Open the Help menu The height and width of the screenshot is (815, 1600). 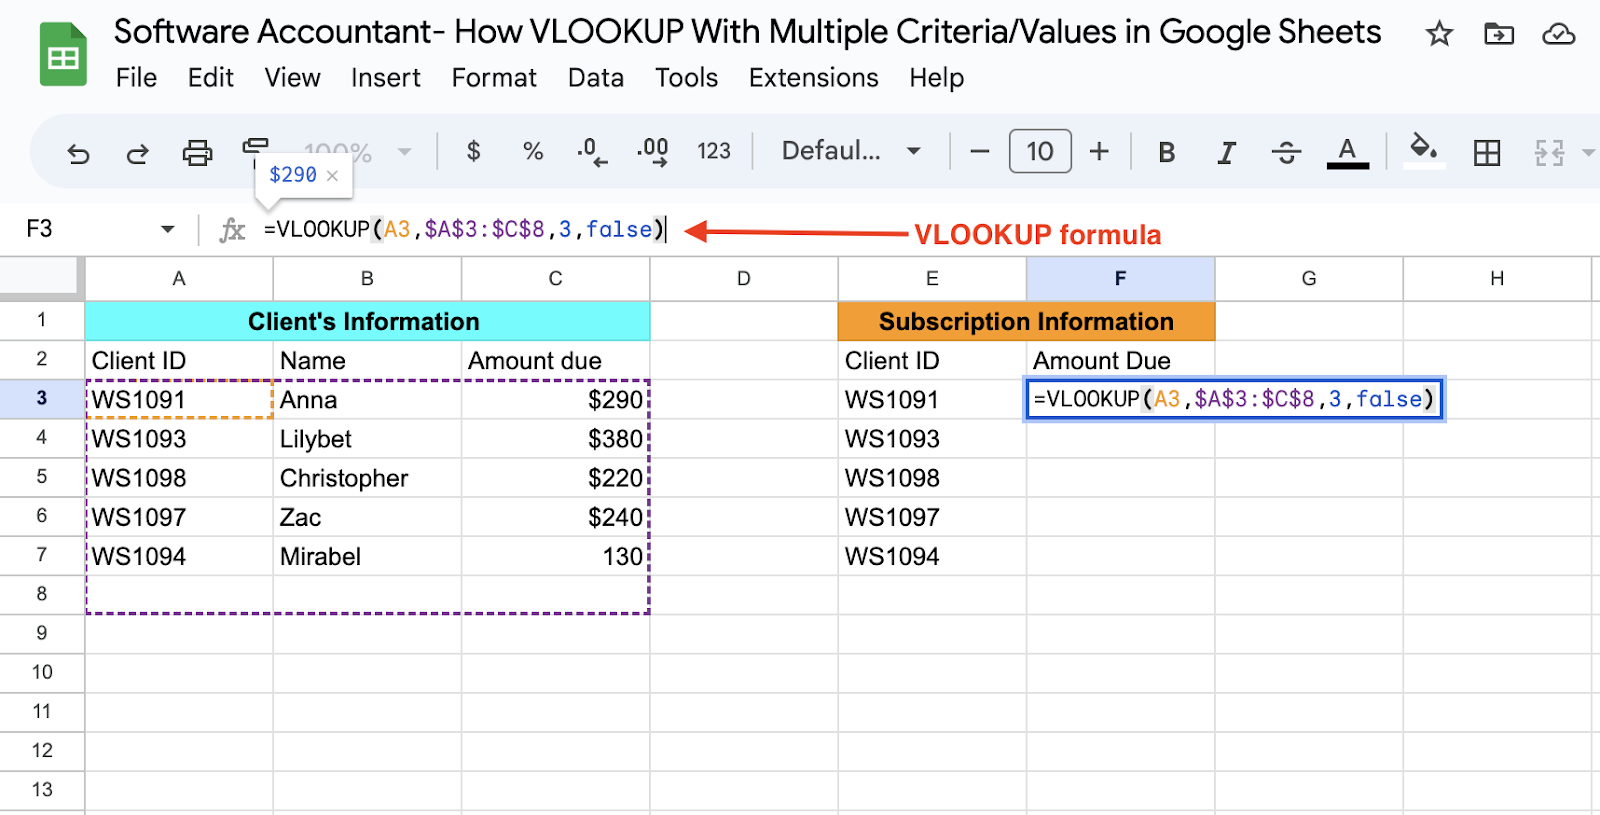pyautogui.click(x=936, y=78)
